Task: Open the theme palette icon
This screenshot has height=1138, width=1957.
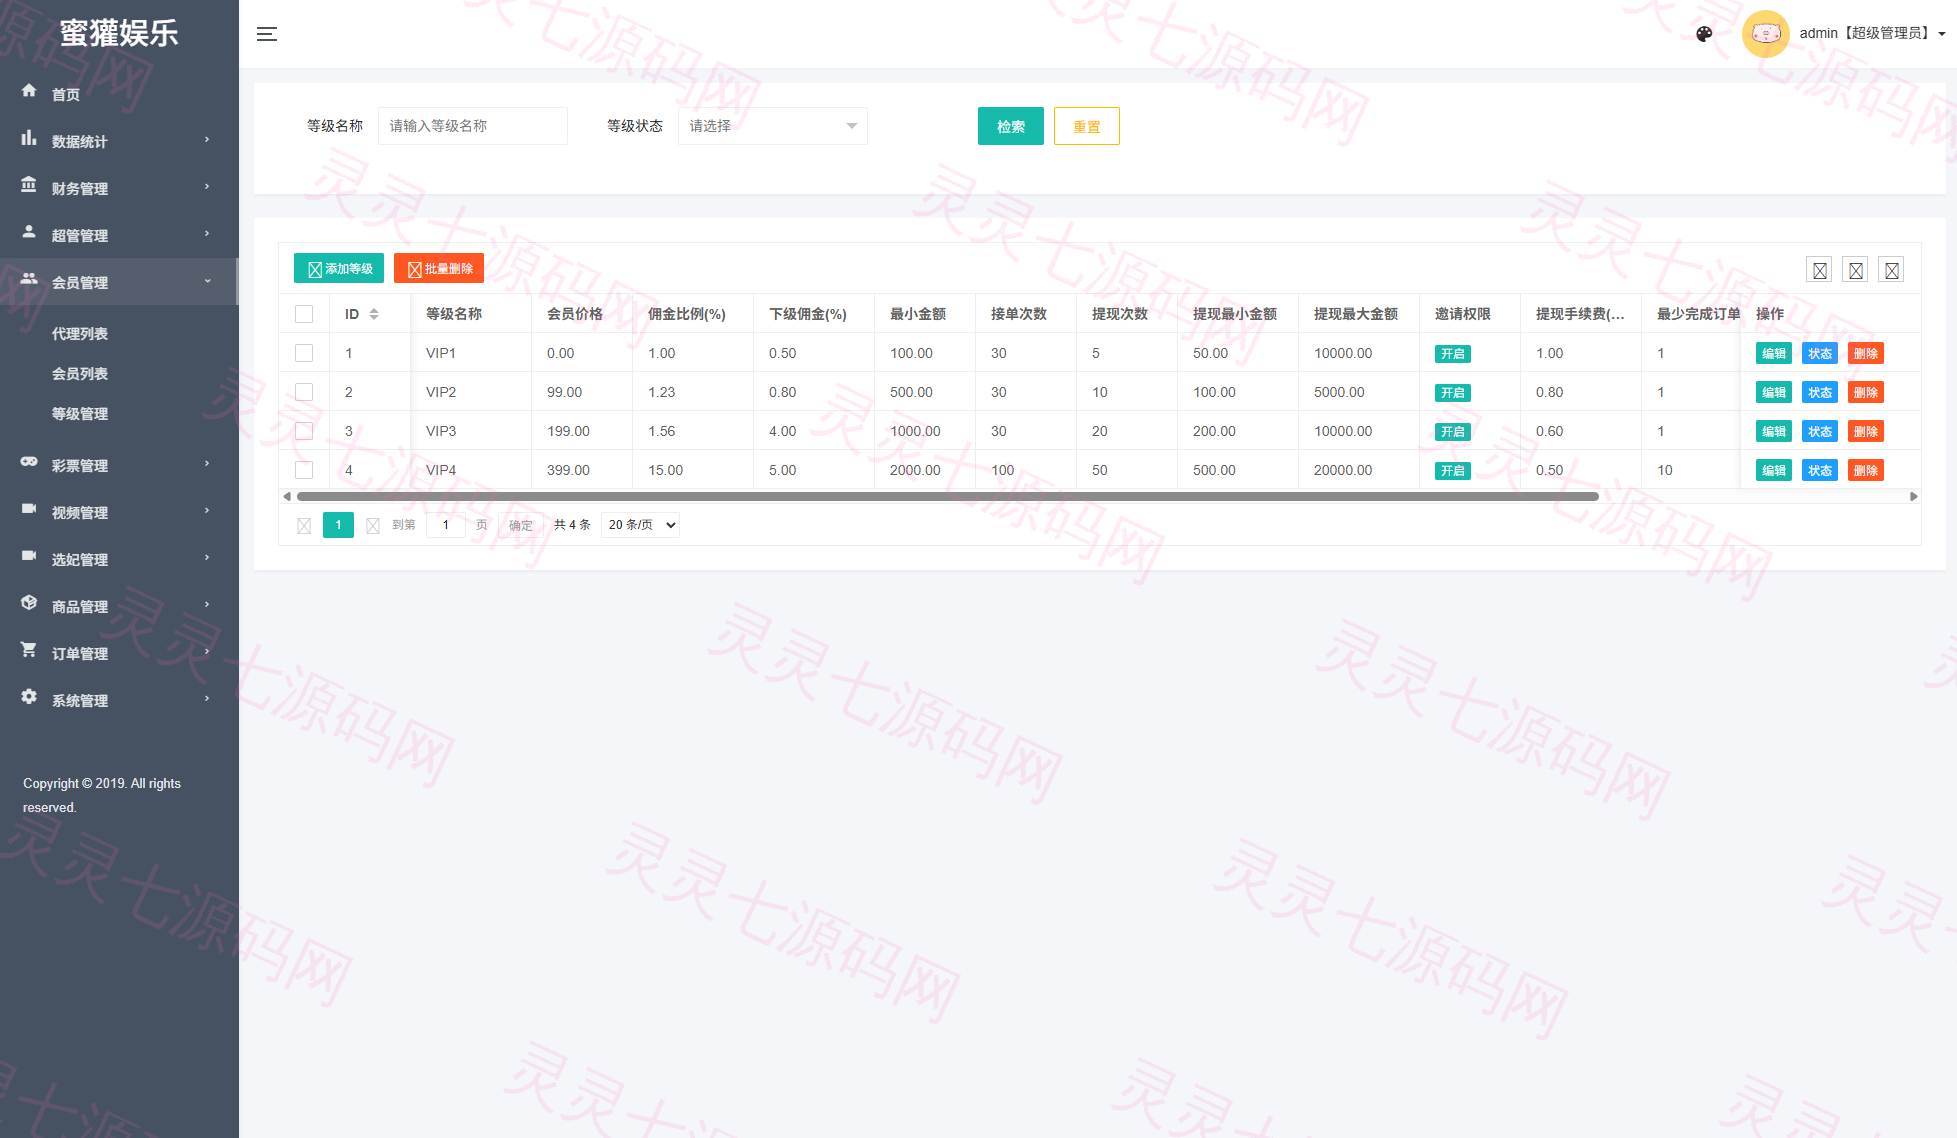Action: pos(1704,34)
